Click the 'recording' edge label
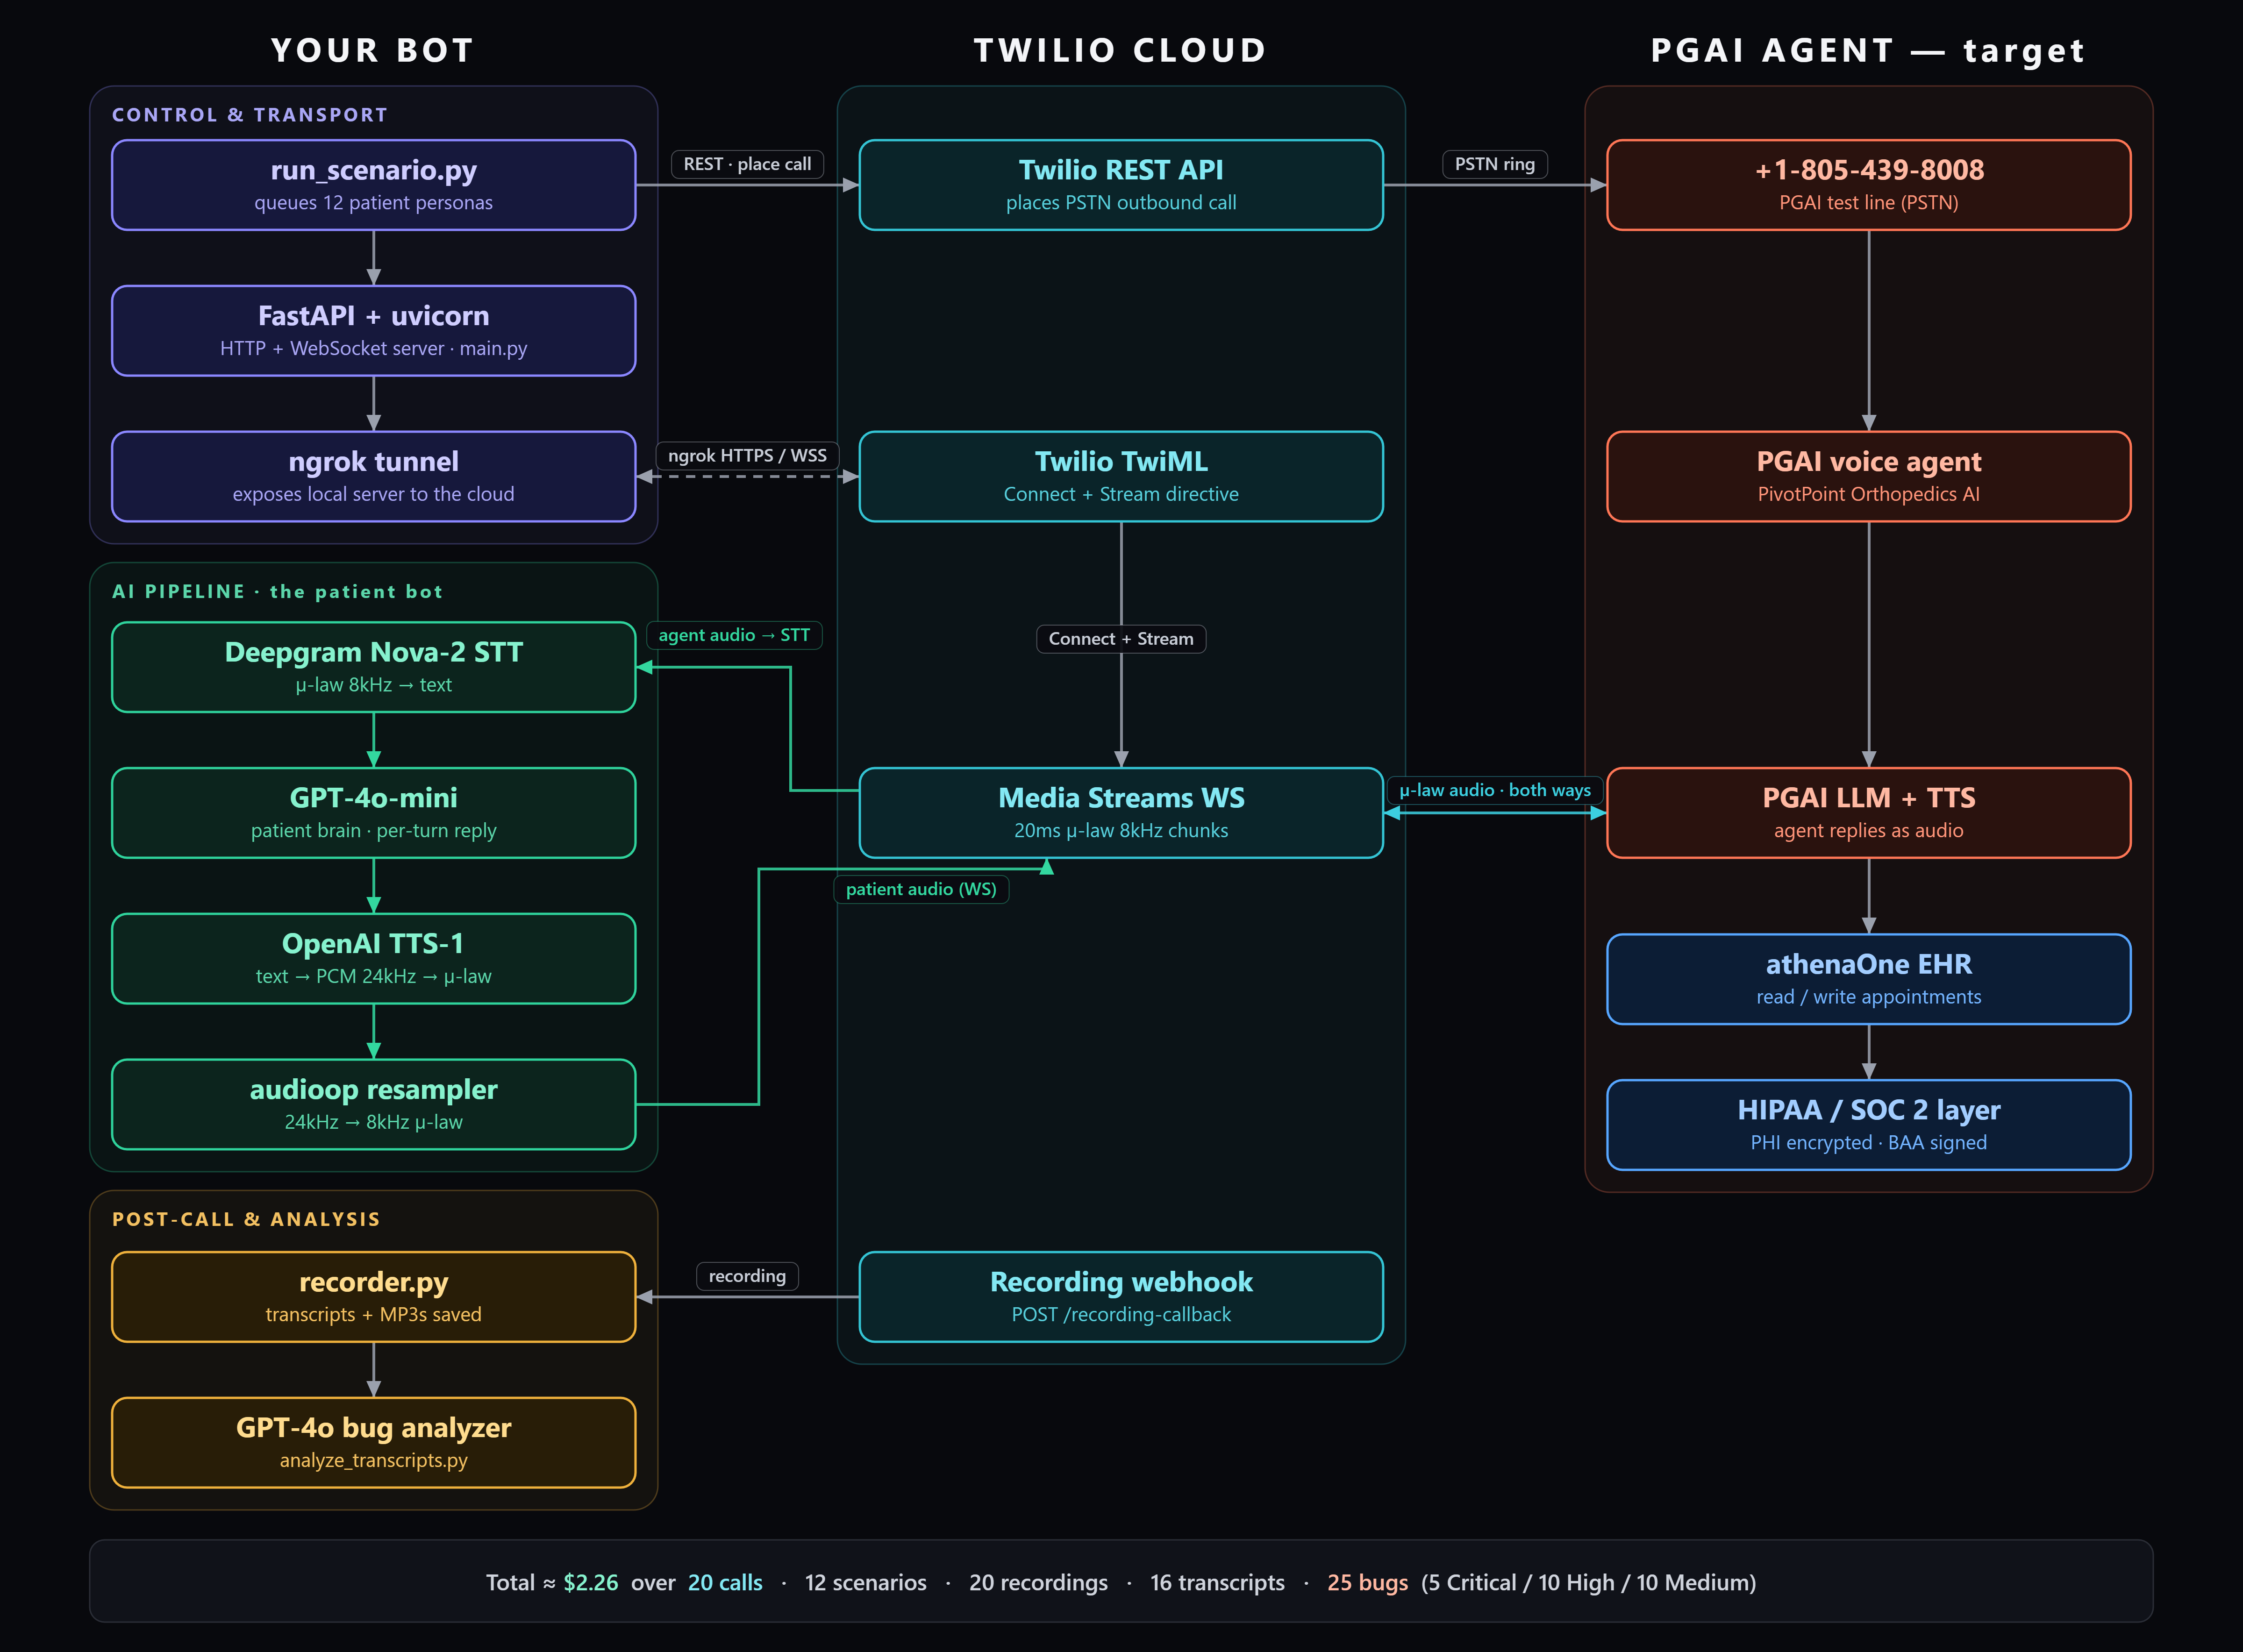This screenshot has height=1652, width=2243. (x=747, y=1276)
